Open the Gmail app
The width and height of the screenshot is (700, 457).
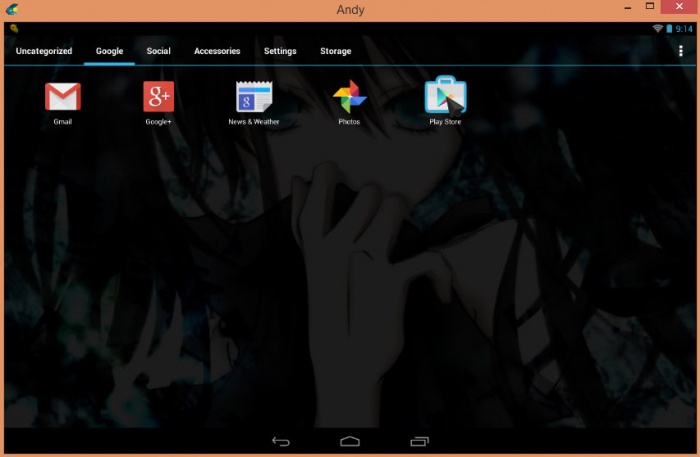[x=62, y=97]
